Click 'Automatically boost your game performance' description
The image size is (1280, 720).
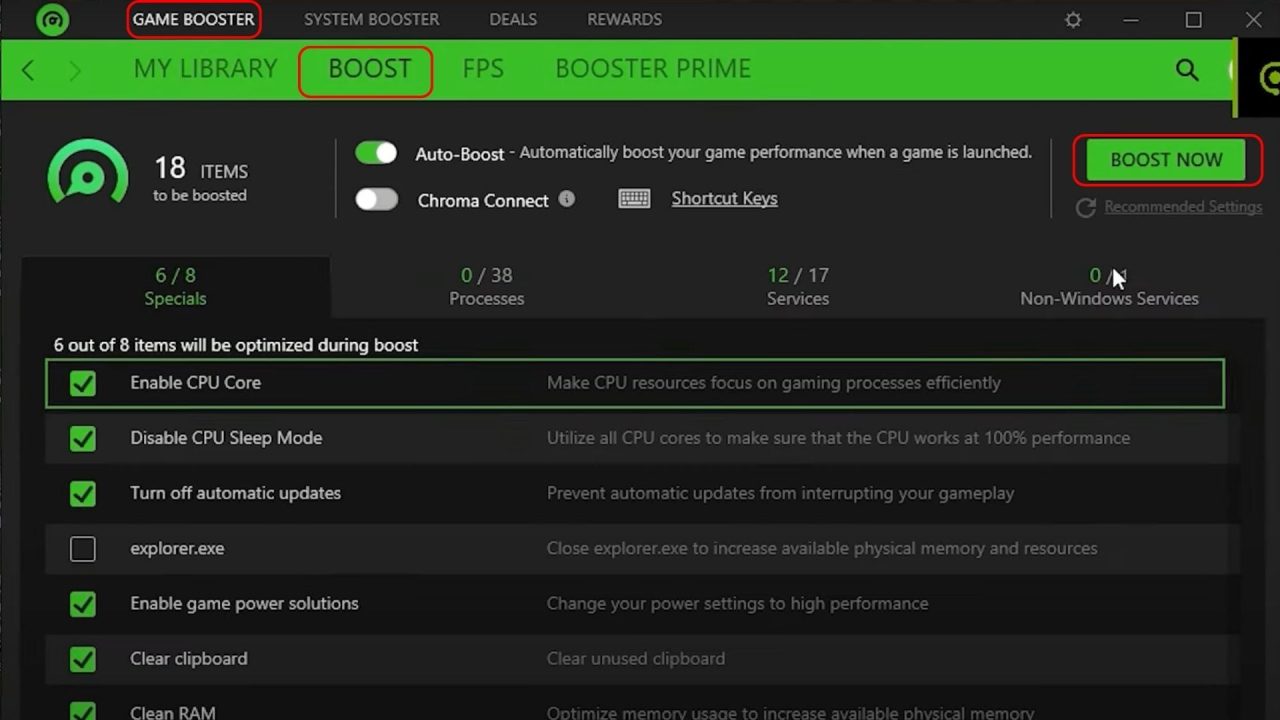tap(776, 153)
